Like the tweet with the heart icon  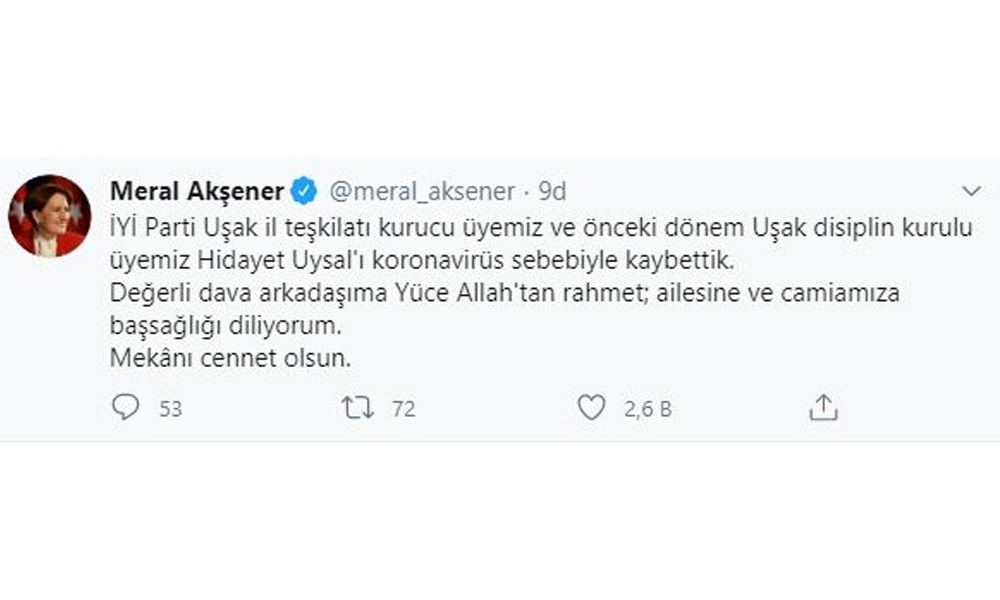(591, 407)
